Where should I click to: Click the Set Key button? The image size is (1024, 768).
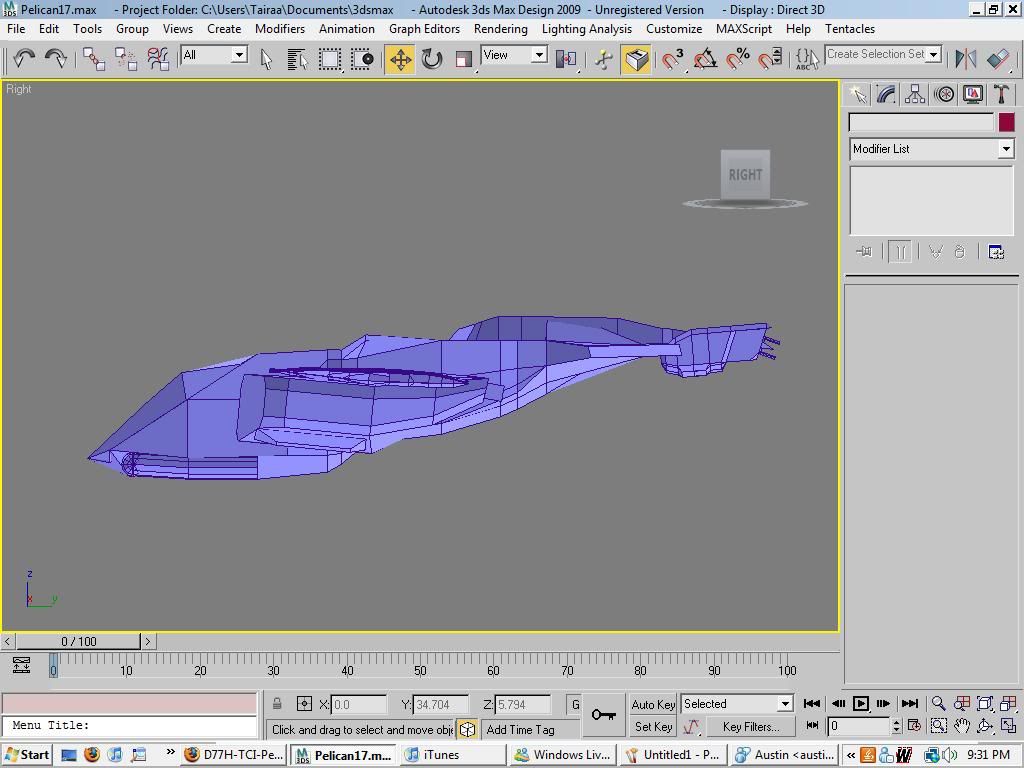[x=653, y=726]
